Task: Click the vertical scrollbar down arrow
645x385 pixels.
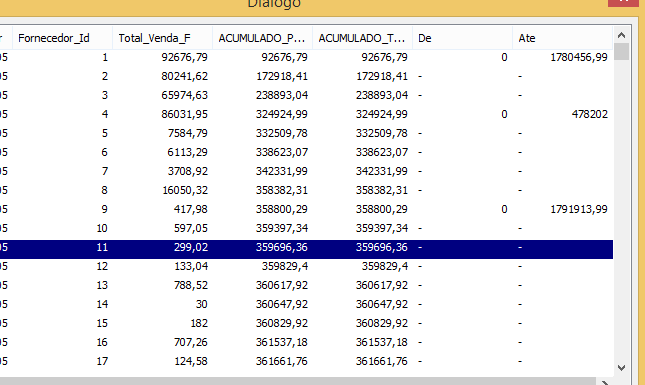Action: click(622, 368)
